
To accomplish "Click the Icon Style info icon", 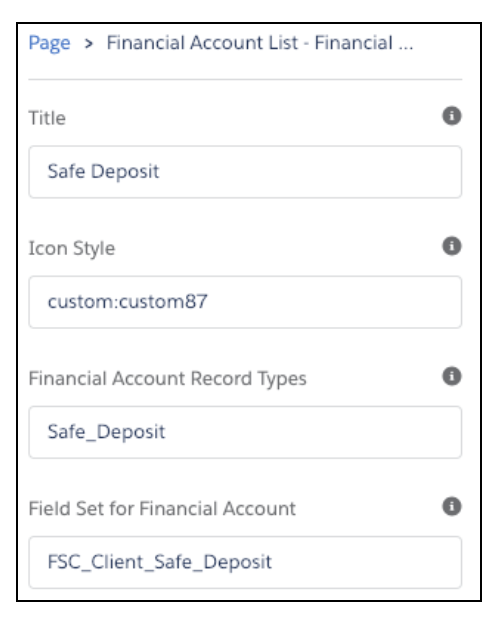I will click(452, 246).
